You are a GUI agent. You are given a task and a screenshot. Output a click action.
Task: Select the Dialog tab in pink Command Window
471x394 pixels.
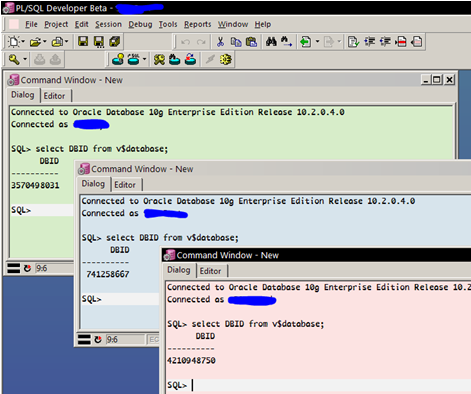click(x=179, y=270)
